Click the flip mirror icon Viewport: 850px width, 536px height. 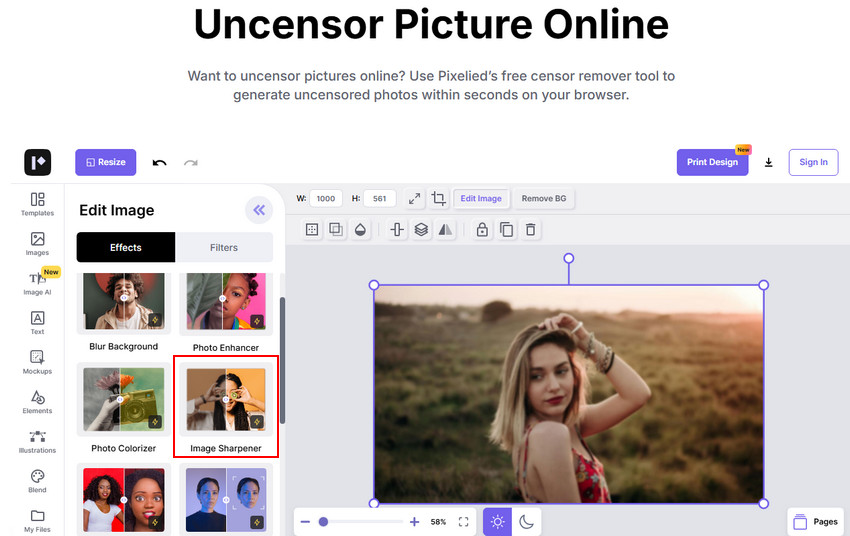pos(446,230)
